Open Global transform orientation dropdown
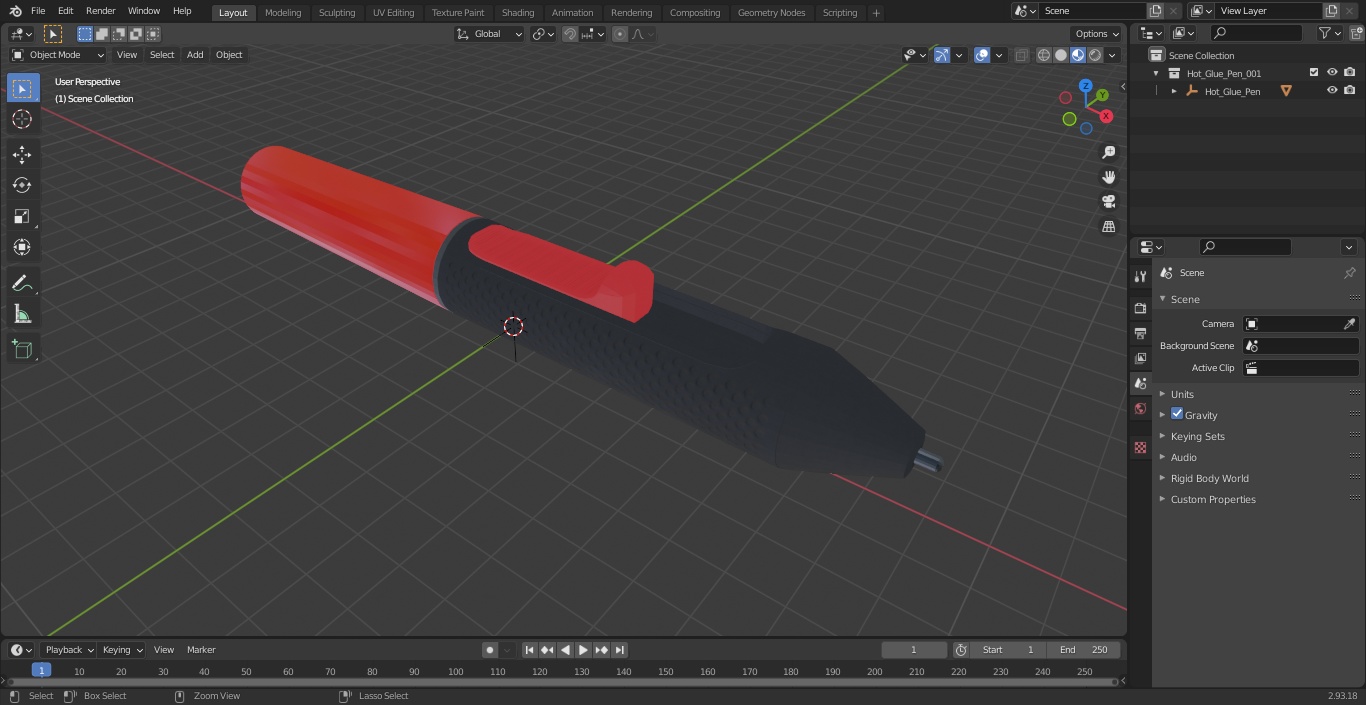This screenshot has width=1366, height=705. [490, 34]
